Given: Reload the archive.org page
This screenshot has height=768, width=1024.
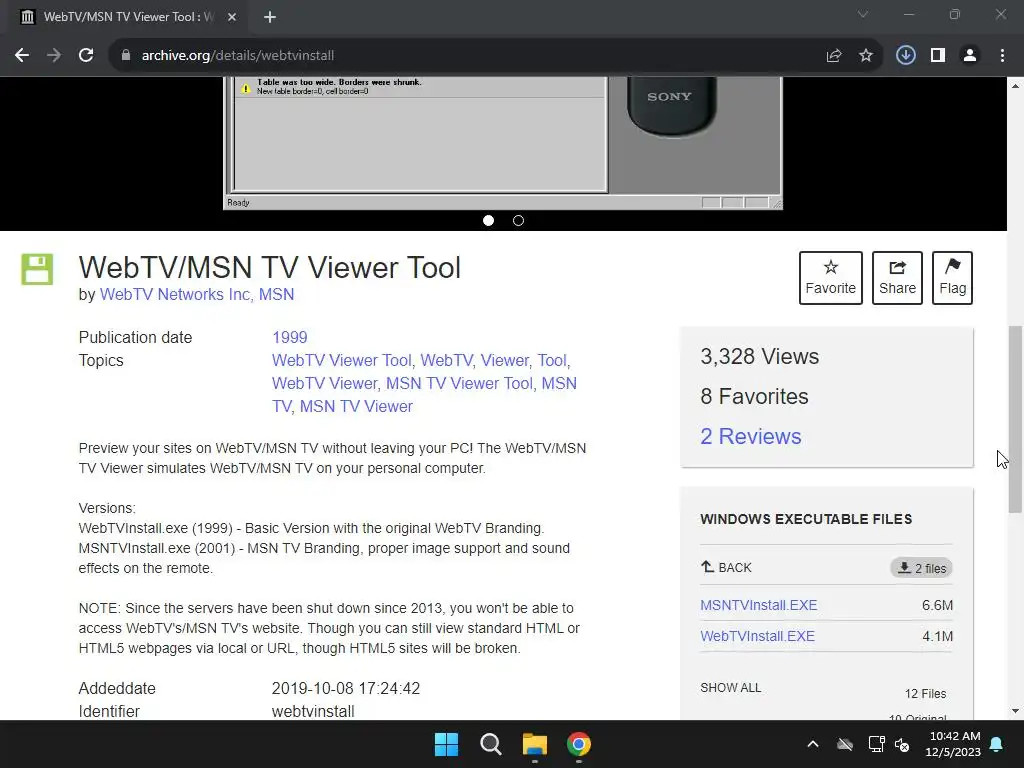Looking at the screenshot, I should [x=86, y=56].
